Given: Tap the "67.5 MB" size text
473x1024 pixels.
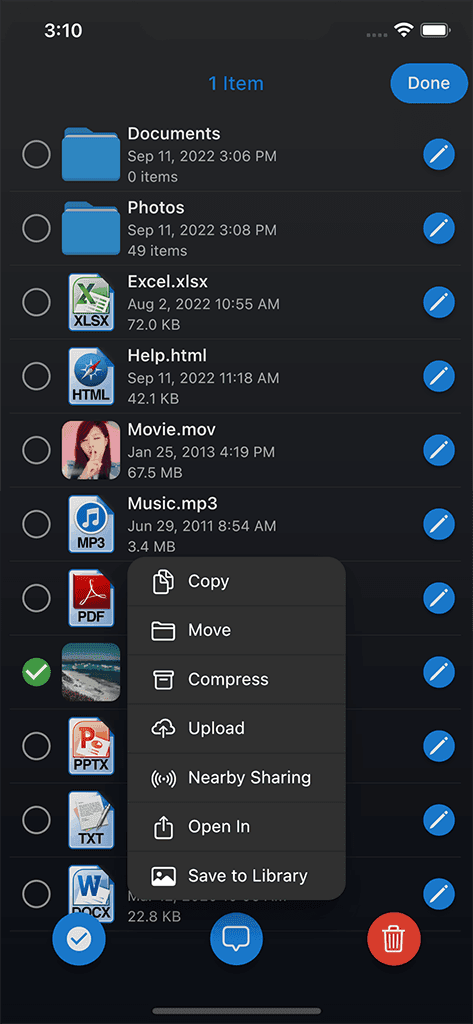Looking at the screenshot, I should click(x=155, y=472).
